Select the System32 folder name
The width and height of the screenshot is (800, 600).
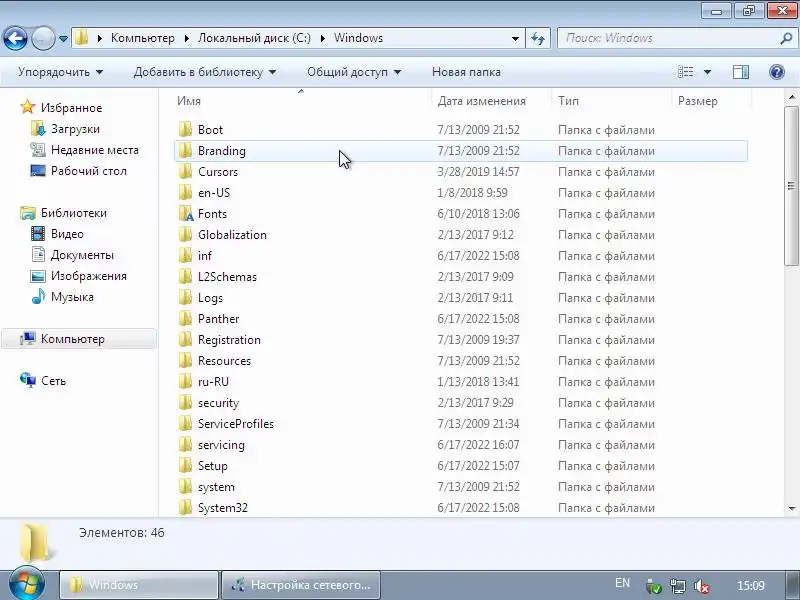pos(222,508)
